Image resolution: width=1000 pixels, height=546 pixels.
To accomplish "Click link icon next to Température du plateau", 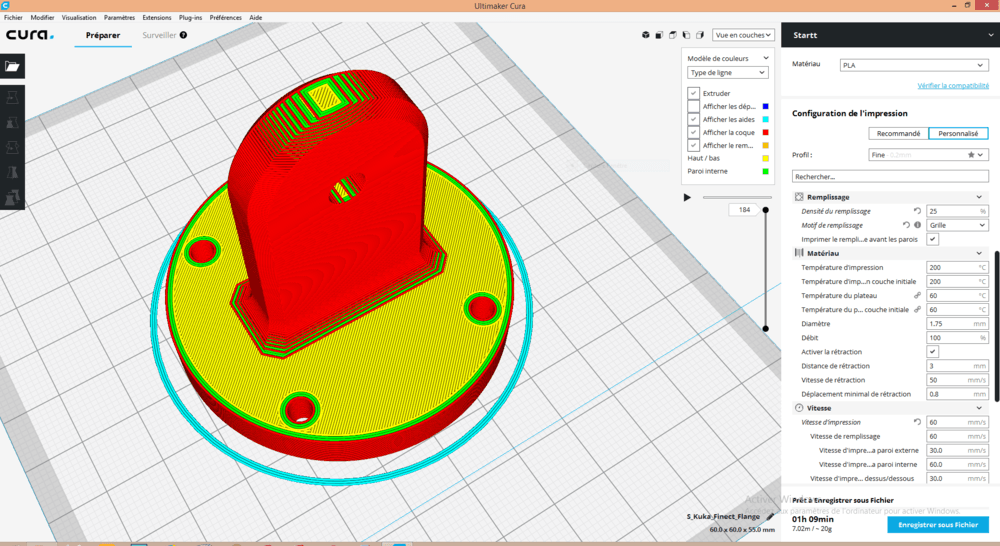I will [917, 296].
